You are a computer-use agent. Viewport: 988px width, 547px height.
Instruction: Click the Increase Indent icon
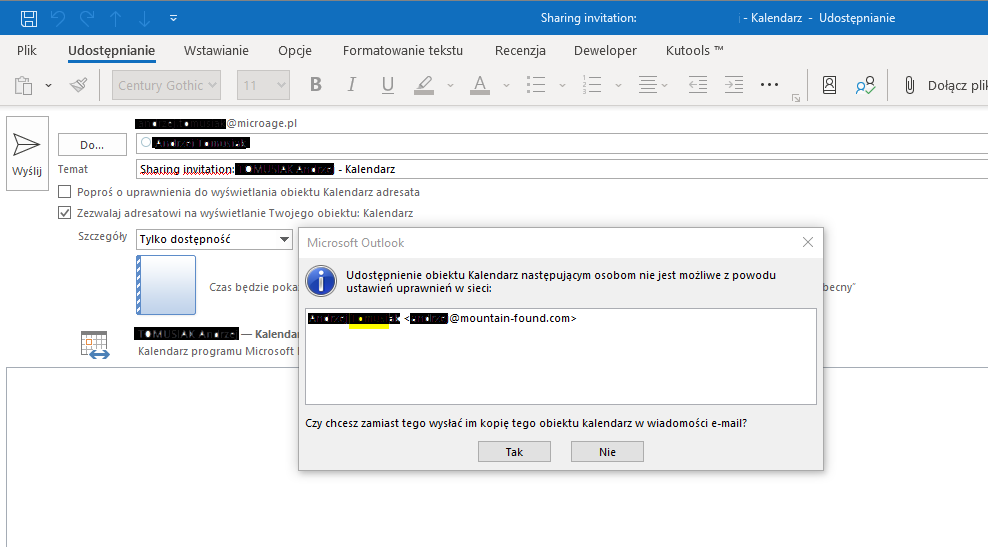[x=733, y=84]
